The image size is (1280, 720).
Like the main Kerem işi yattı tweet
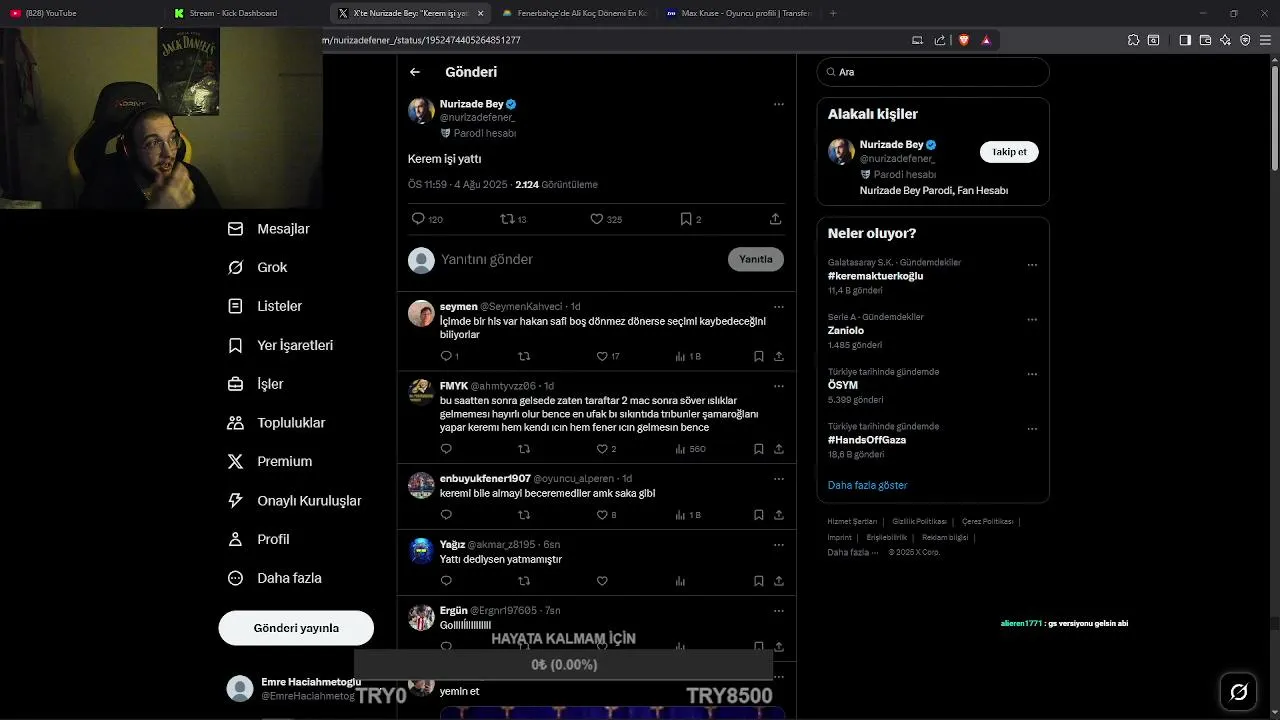point(597,219)
